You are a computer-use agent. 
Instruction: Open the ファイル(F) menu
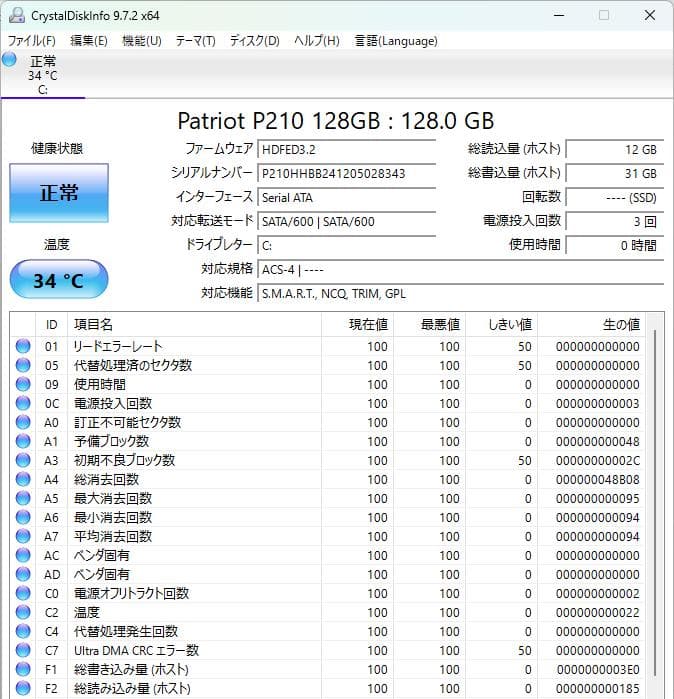32,41
